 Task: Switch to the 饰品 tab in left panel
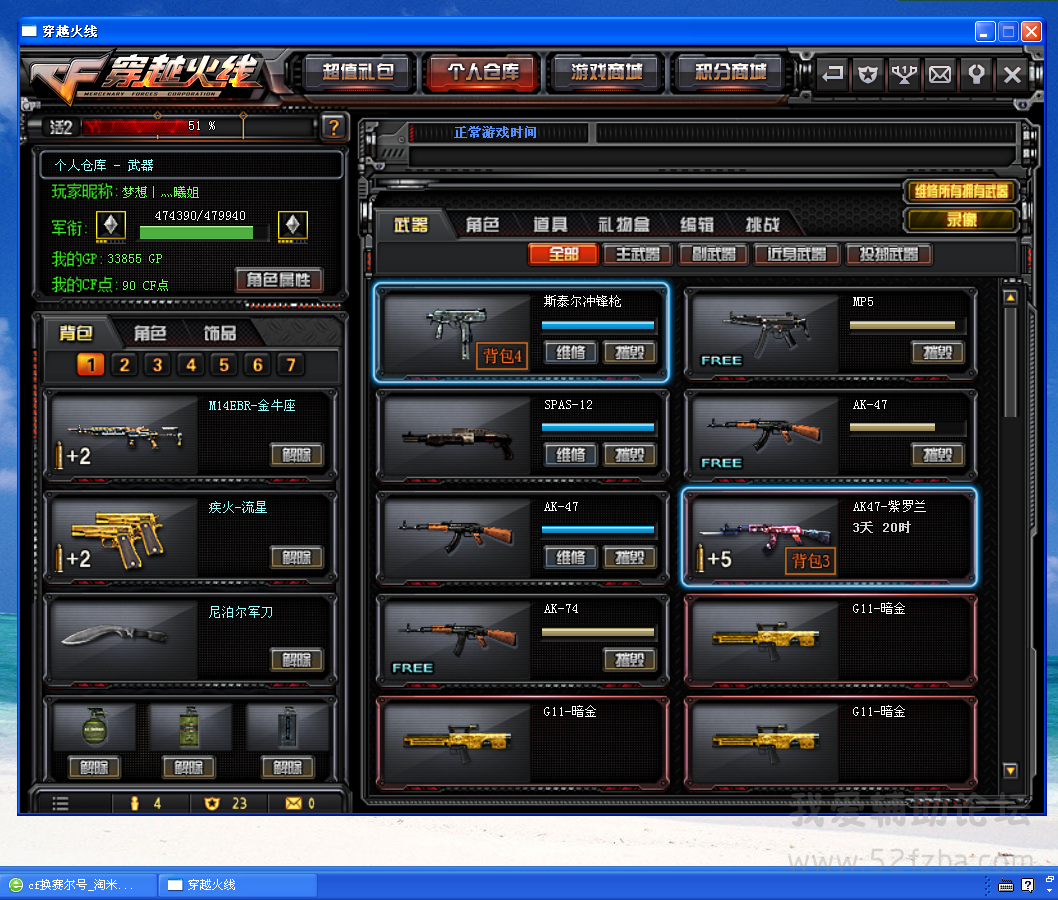pyautogui.click(x=220, y=333)
